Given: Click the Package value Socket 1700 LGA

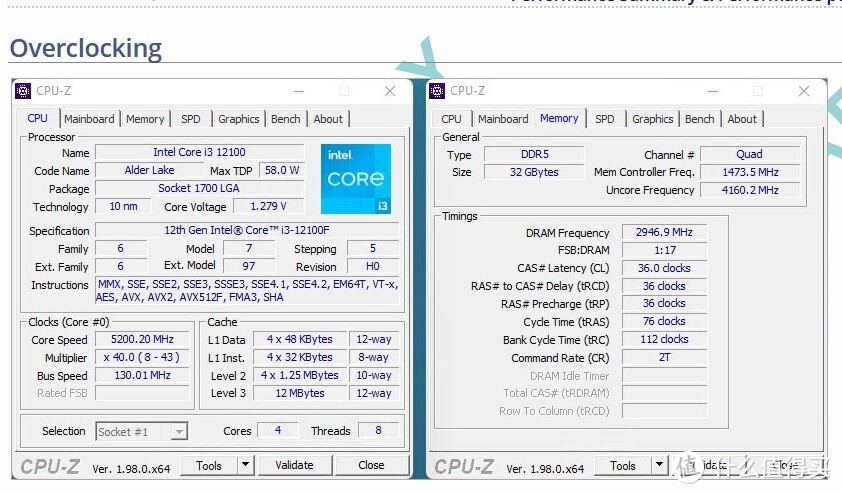Looking at the screenshot, I should tap(199, 188).
